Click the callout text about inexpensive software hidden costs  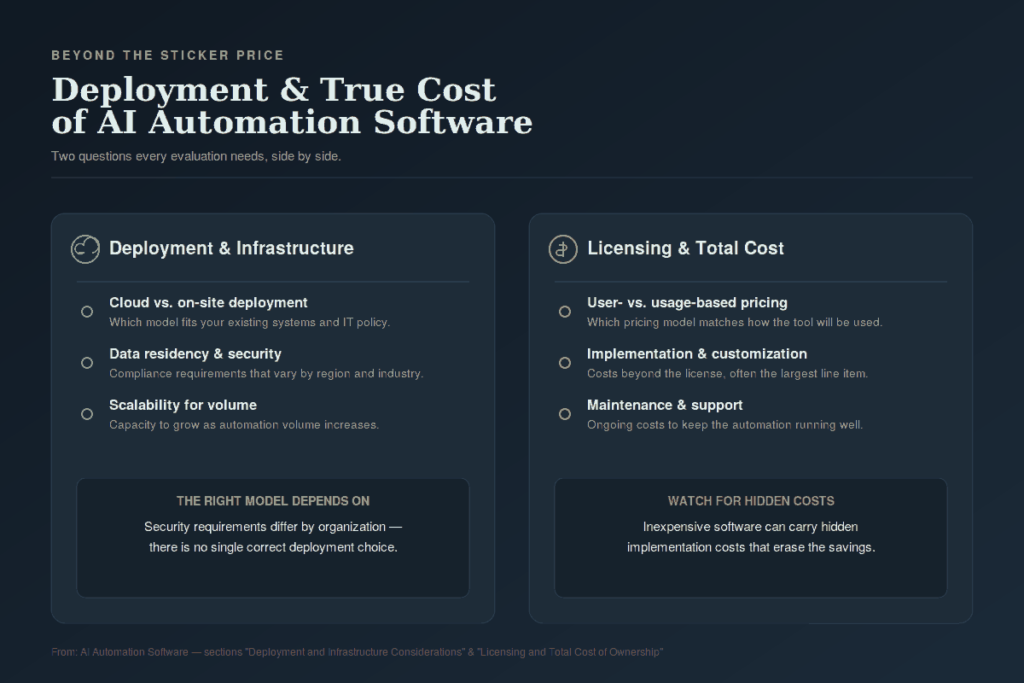coord(751,537)
